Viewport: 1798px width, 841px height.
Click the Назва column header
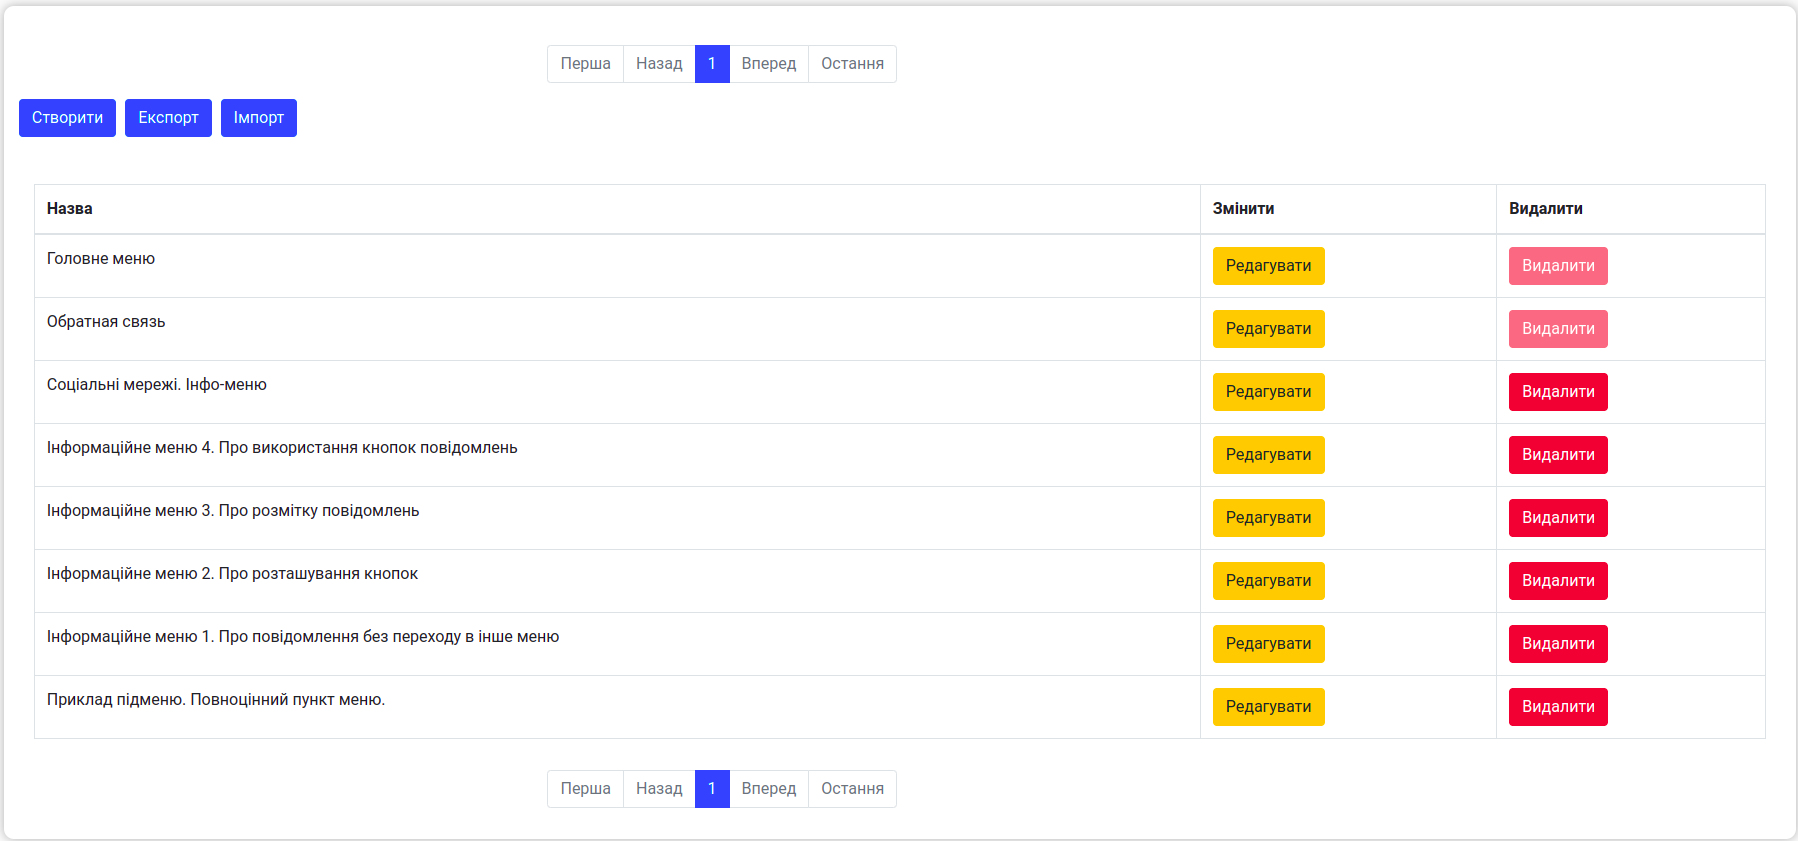click(x=70, y=209)
